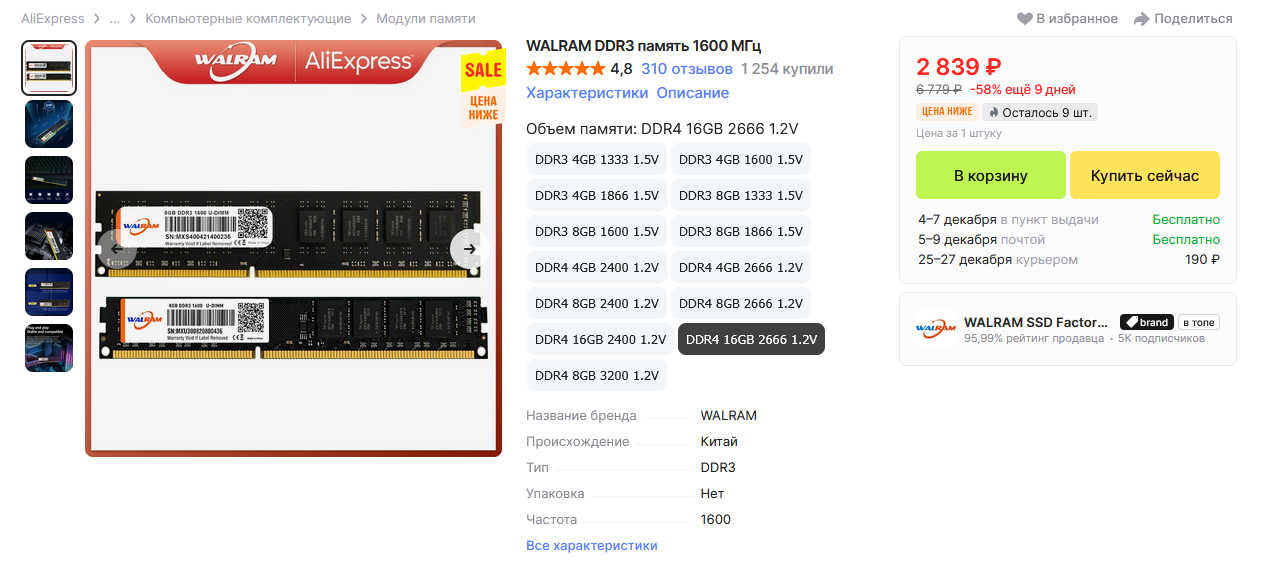Go to next product image arrow
Viewport: 1271px width, 566px height.
click(469, 249)
